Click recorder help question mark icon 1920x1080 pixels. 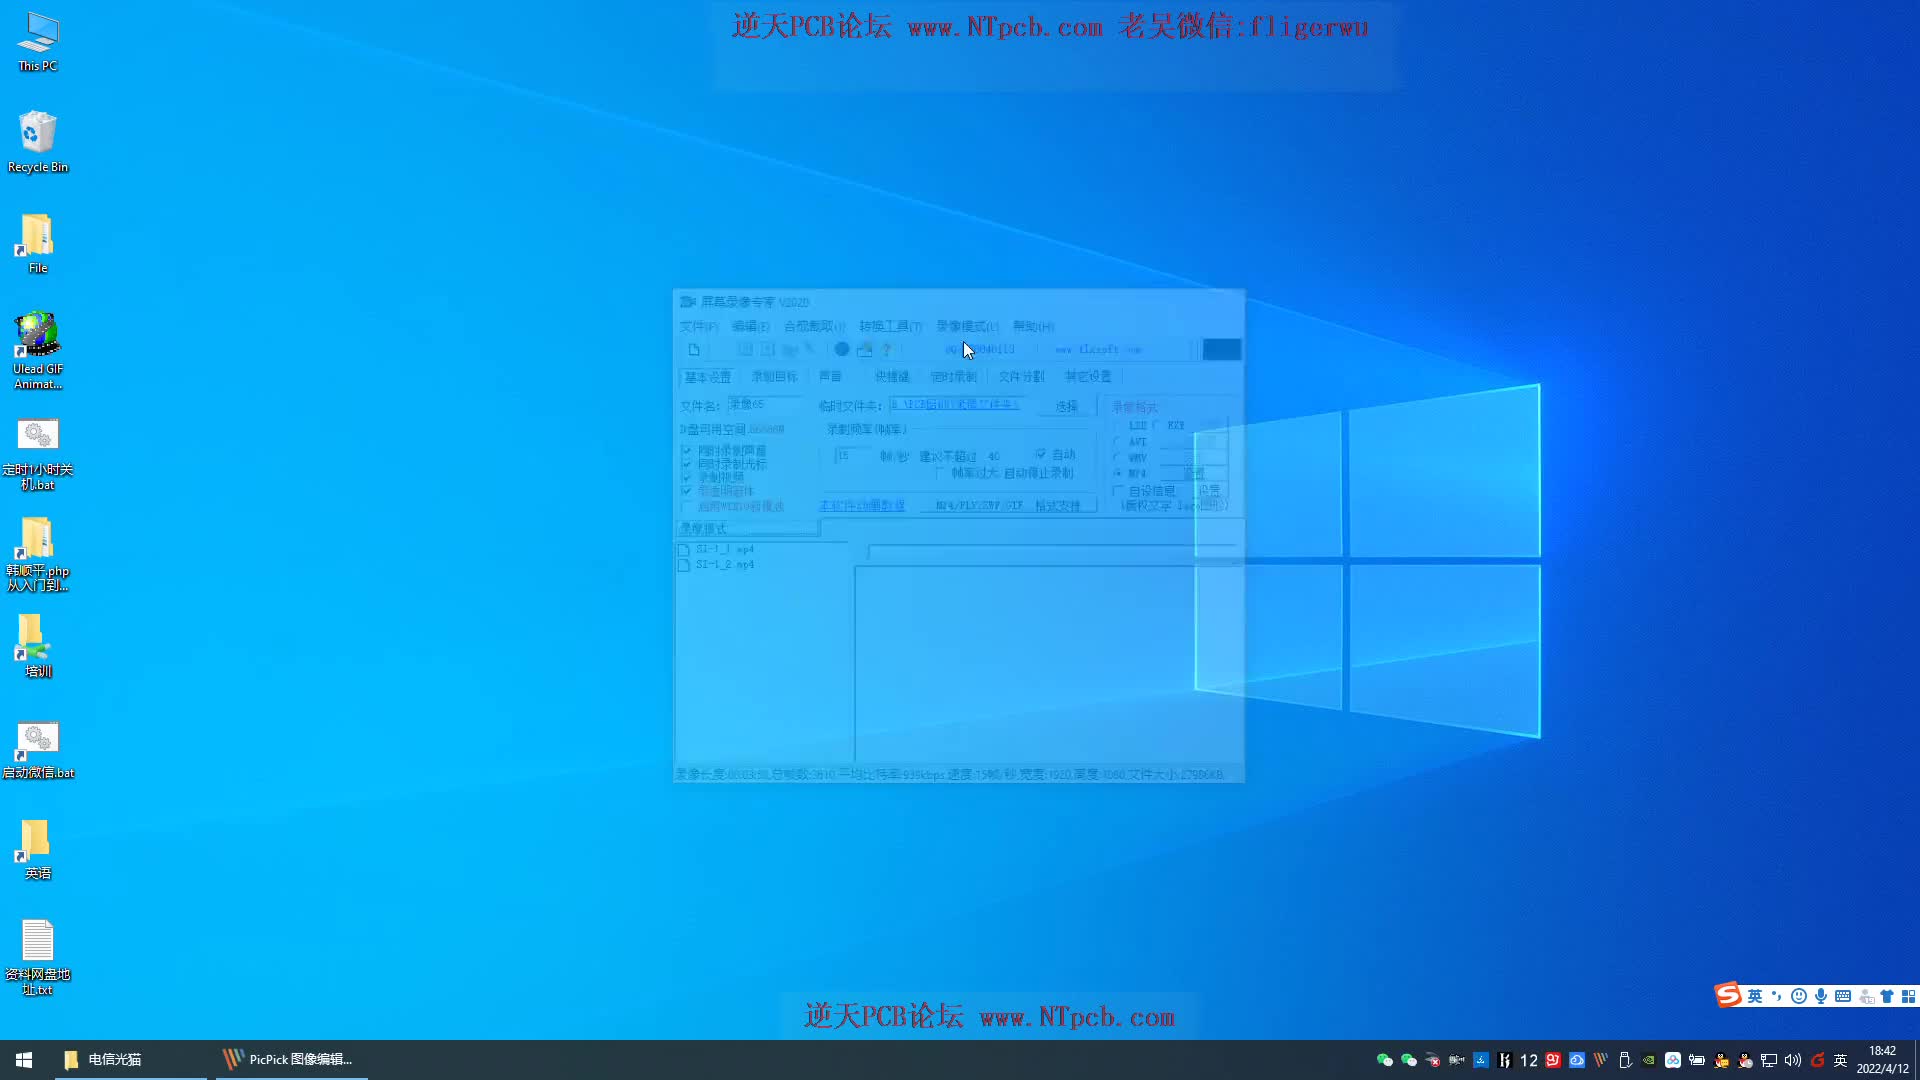[x=886, y=350]
